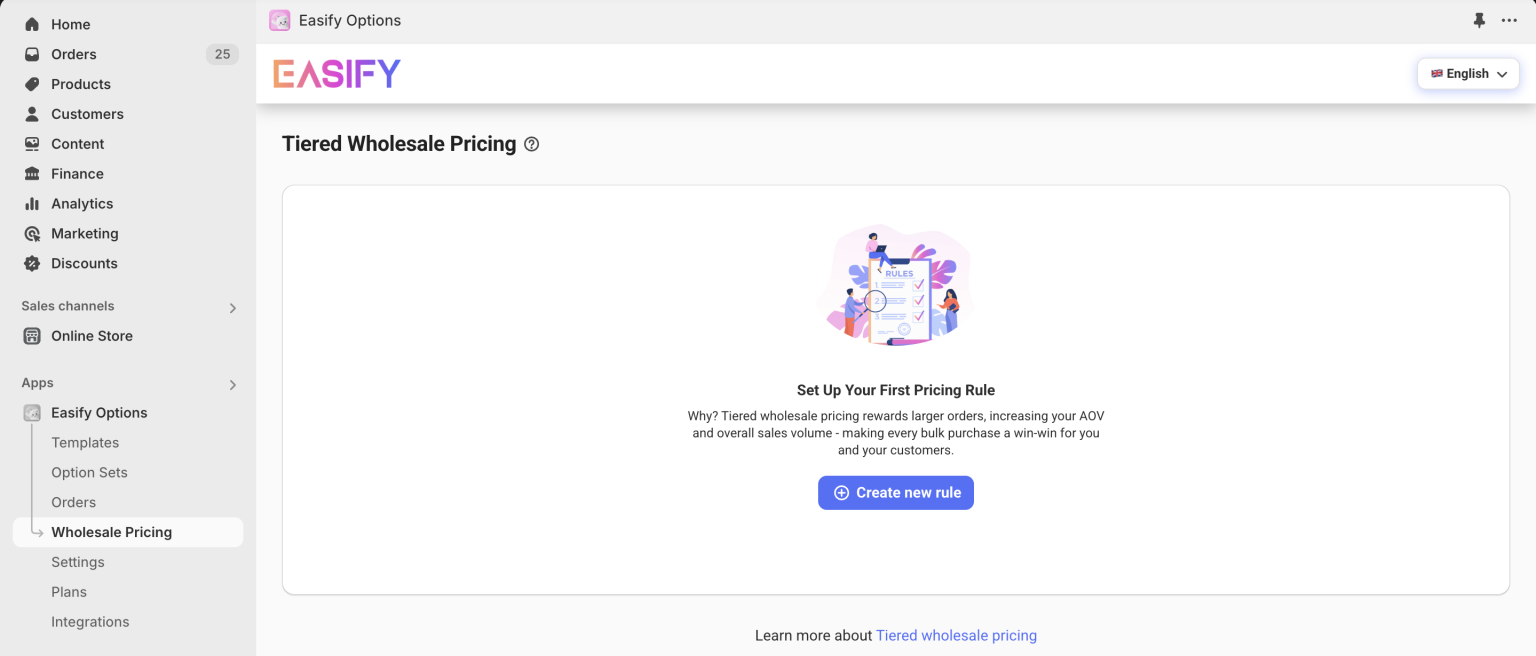Image resolution: width=1536 pixels, height=656 pixels.
Task: Click the help icon beside Tiered Wholesale Pricing
Action: coord(531,144)
